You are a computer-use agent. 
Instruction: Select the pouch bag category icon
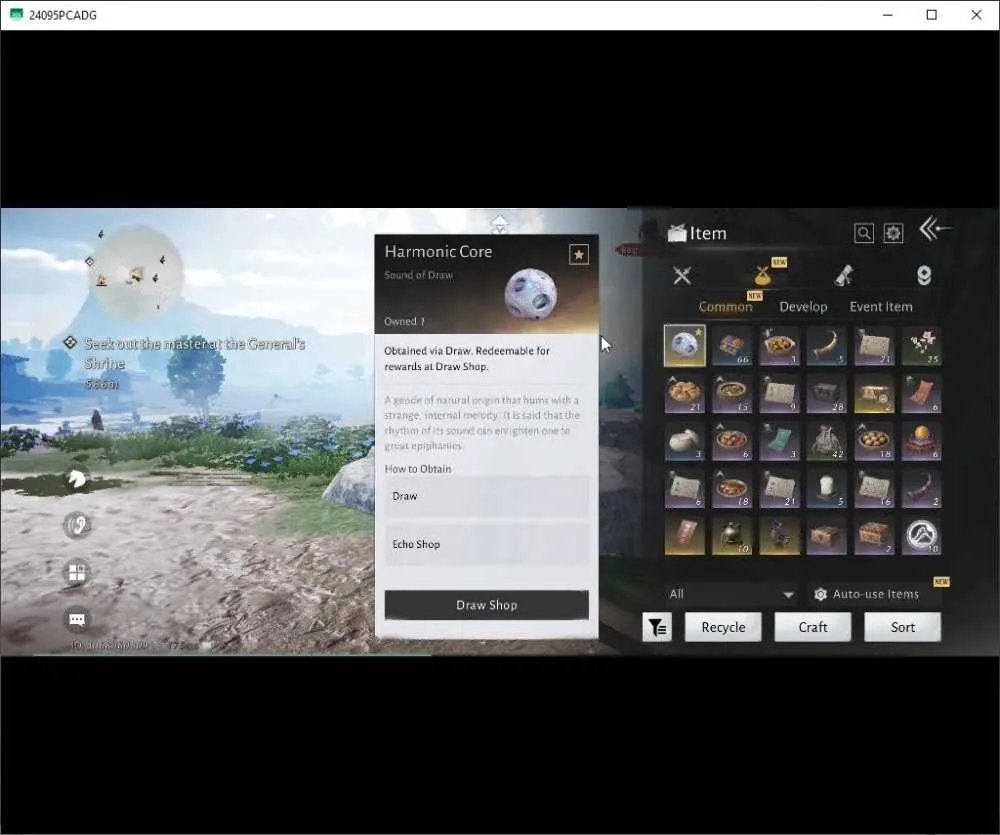(762, 276)
